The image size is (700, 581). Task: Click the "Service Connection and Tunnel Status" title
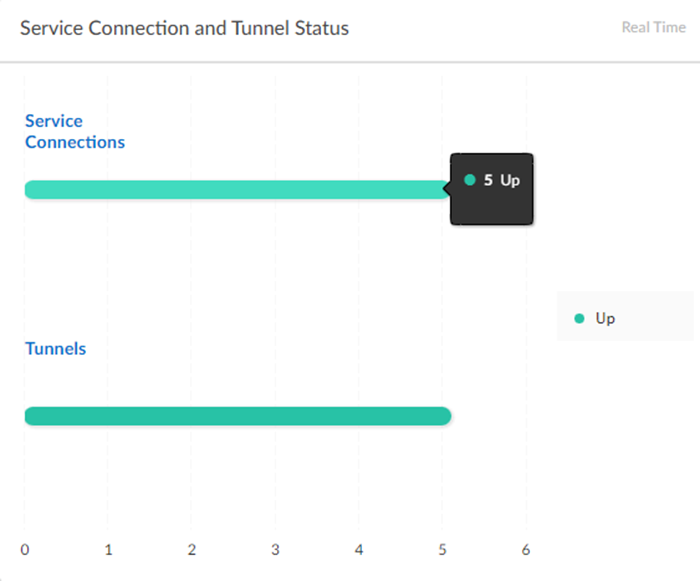tap(185, 28)
